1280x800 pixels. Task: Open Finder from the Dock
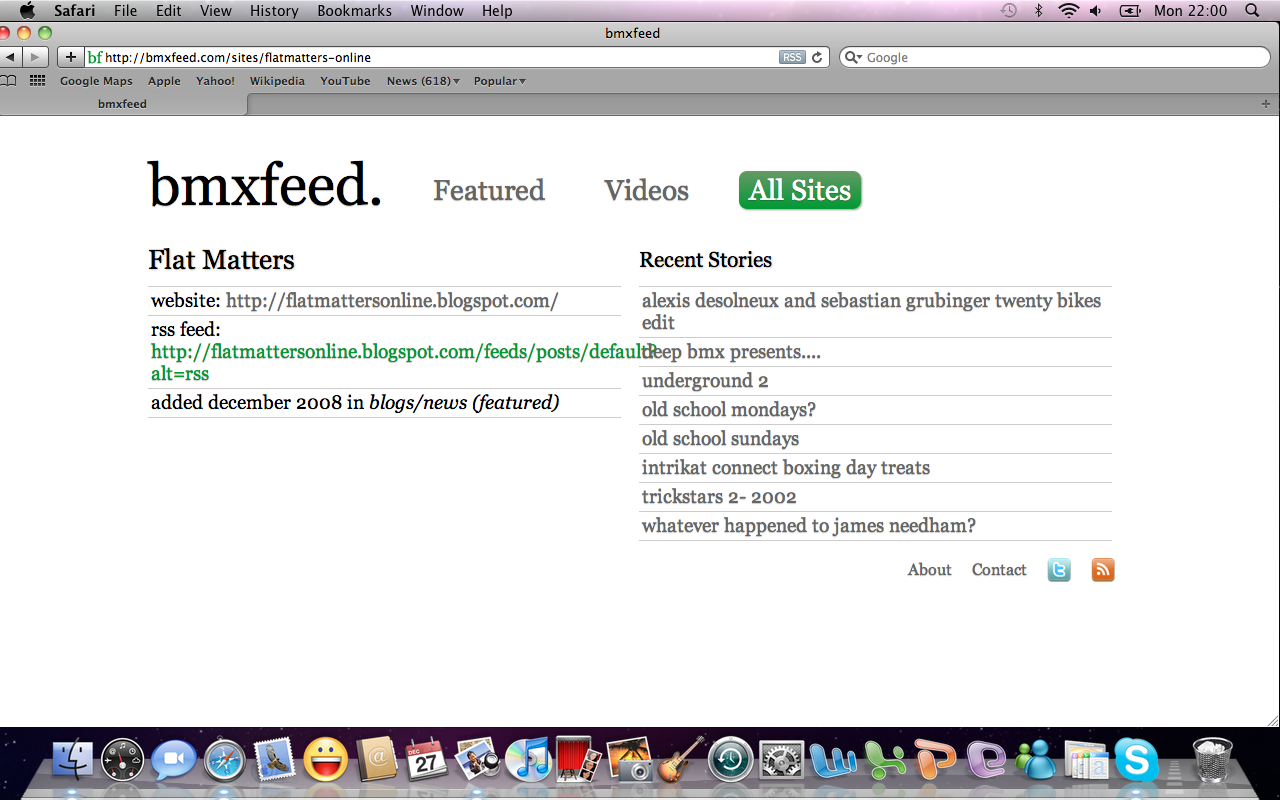(x=72, y=760)
